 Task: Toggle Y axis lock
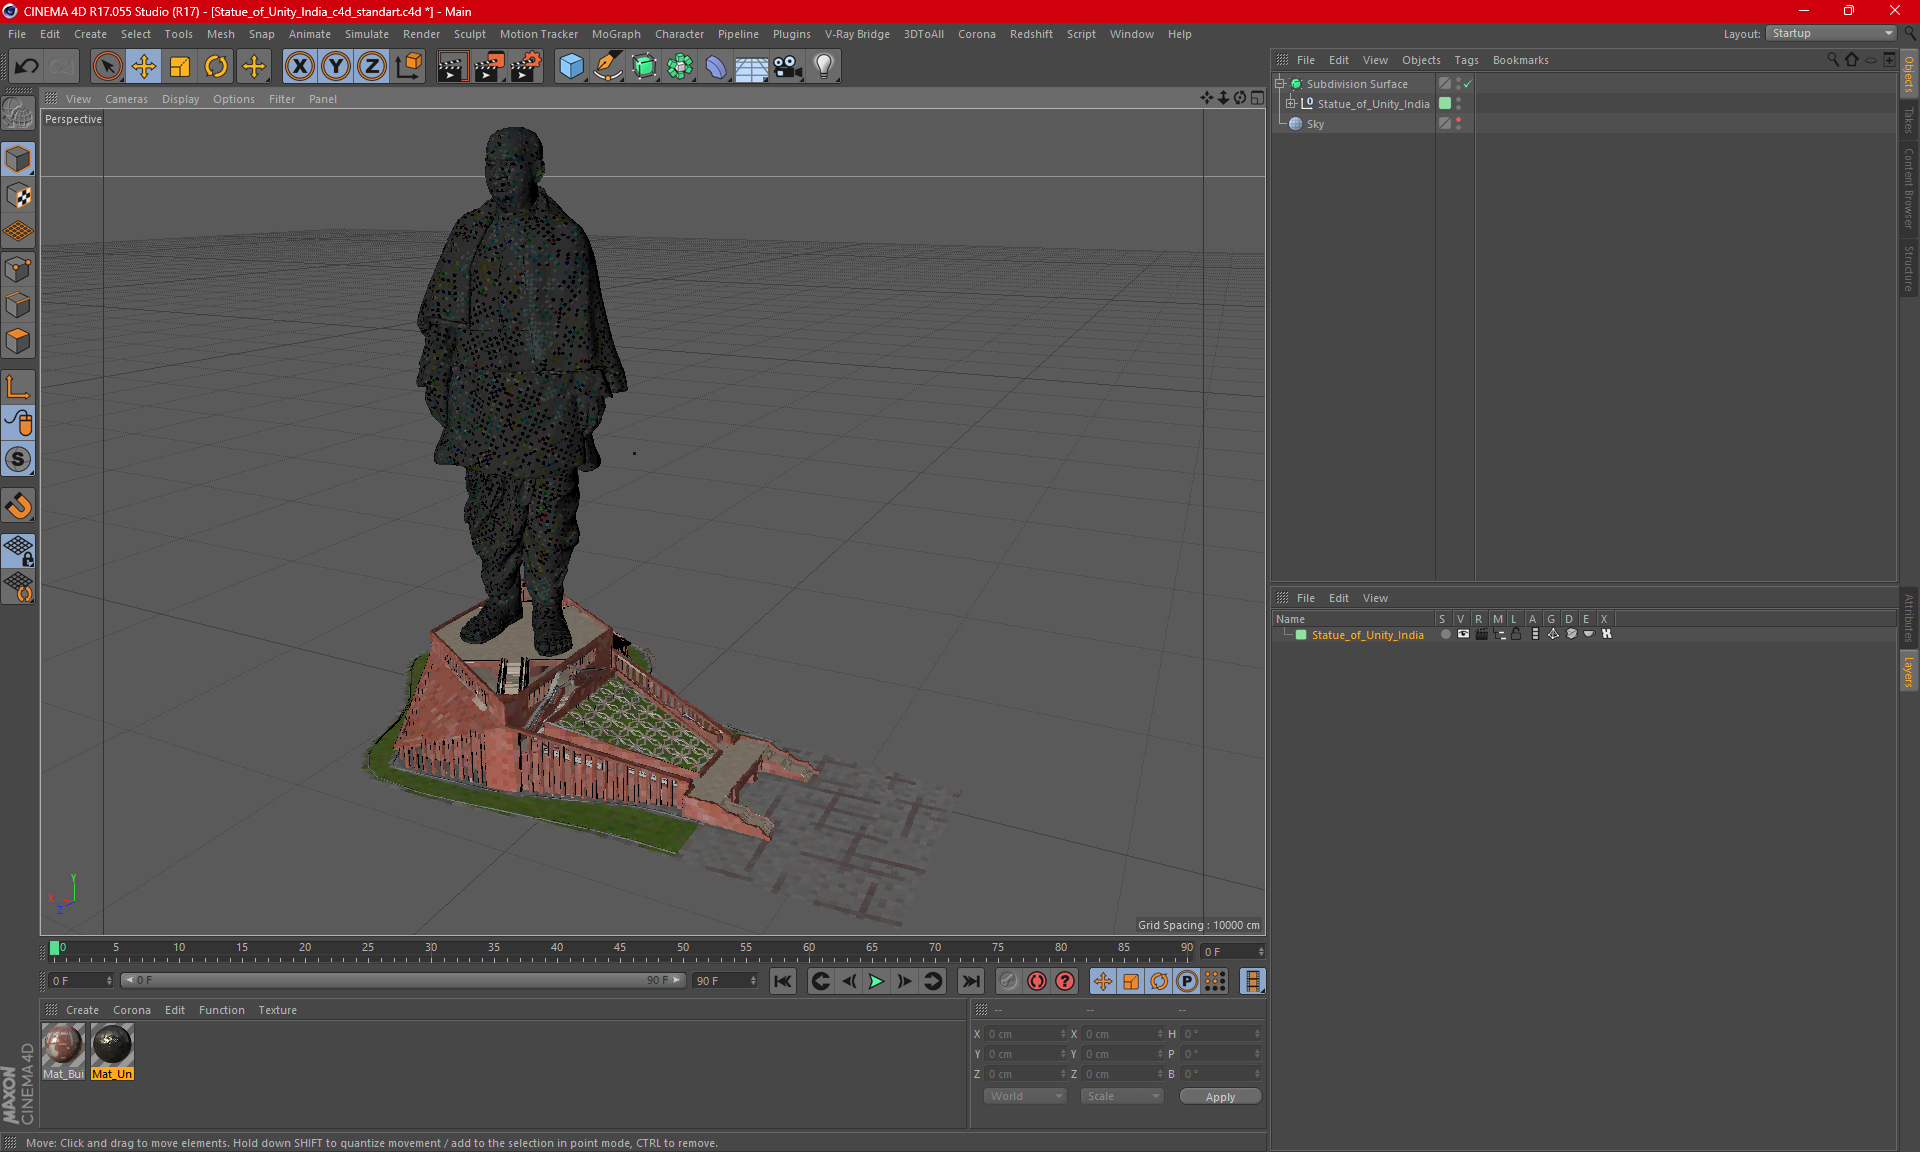click(336, 66)
